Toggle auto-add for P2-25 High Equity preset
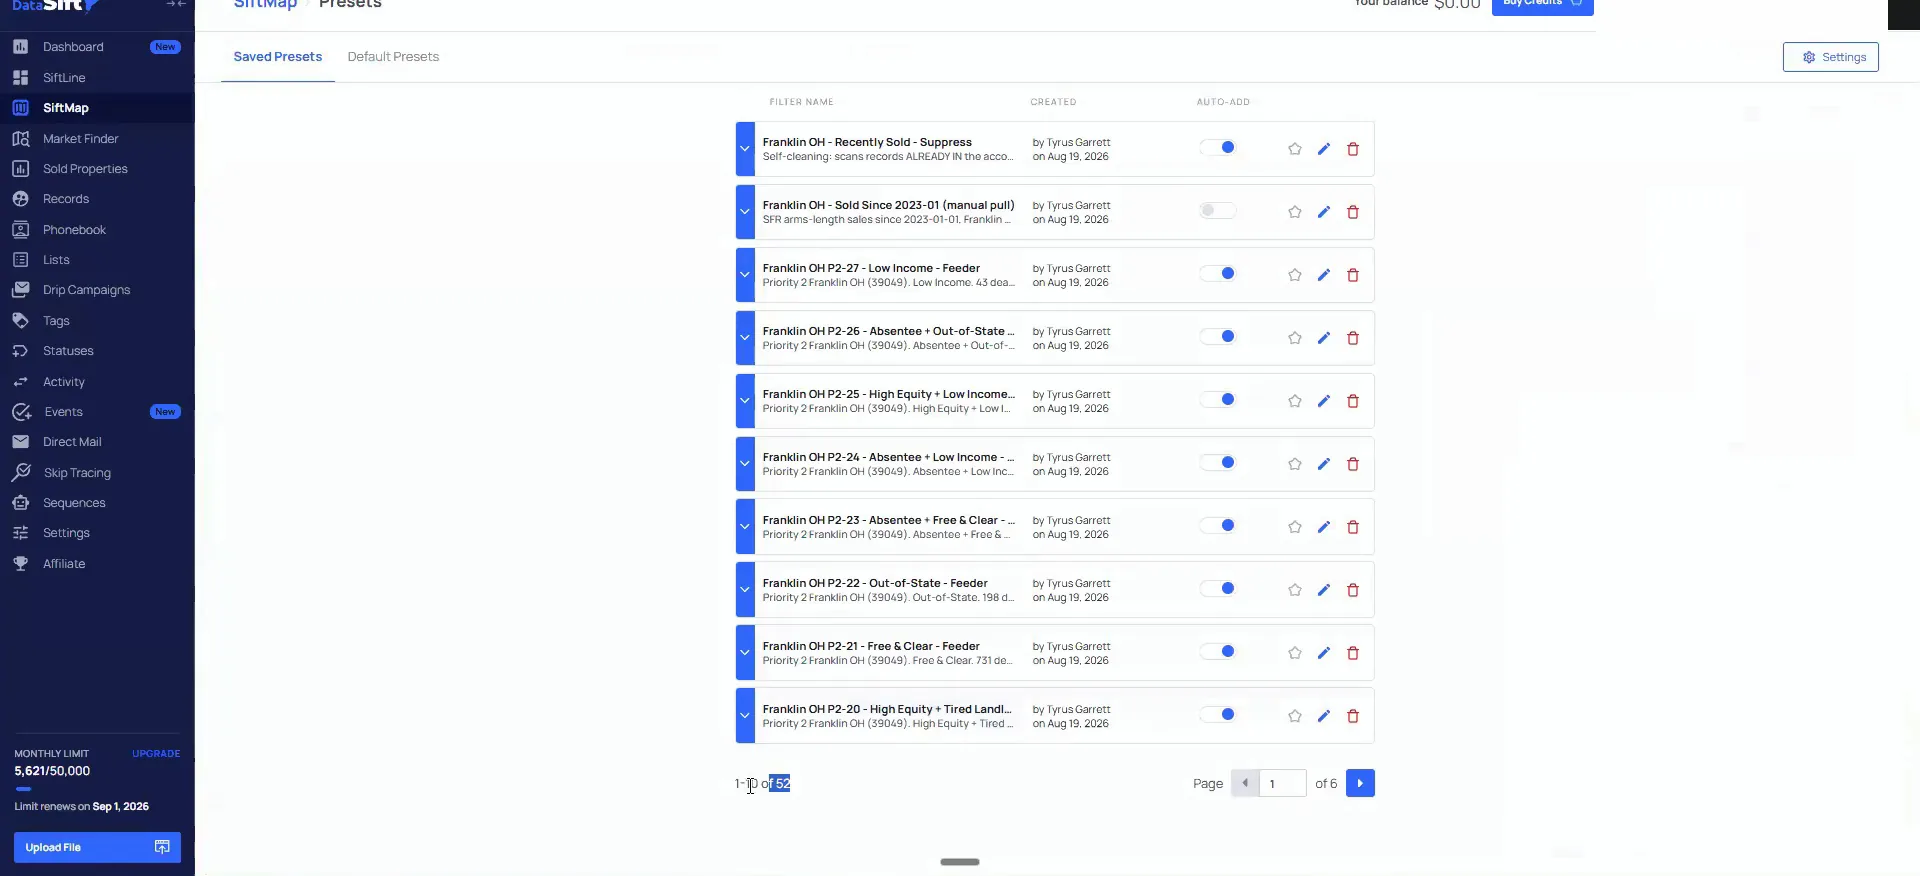This screenshot has height=876, width=1920. click(x=1218, y=400)
